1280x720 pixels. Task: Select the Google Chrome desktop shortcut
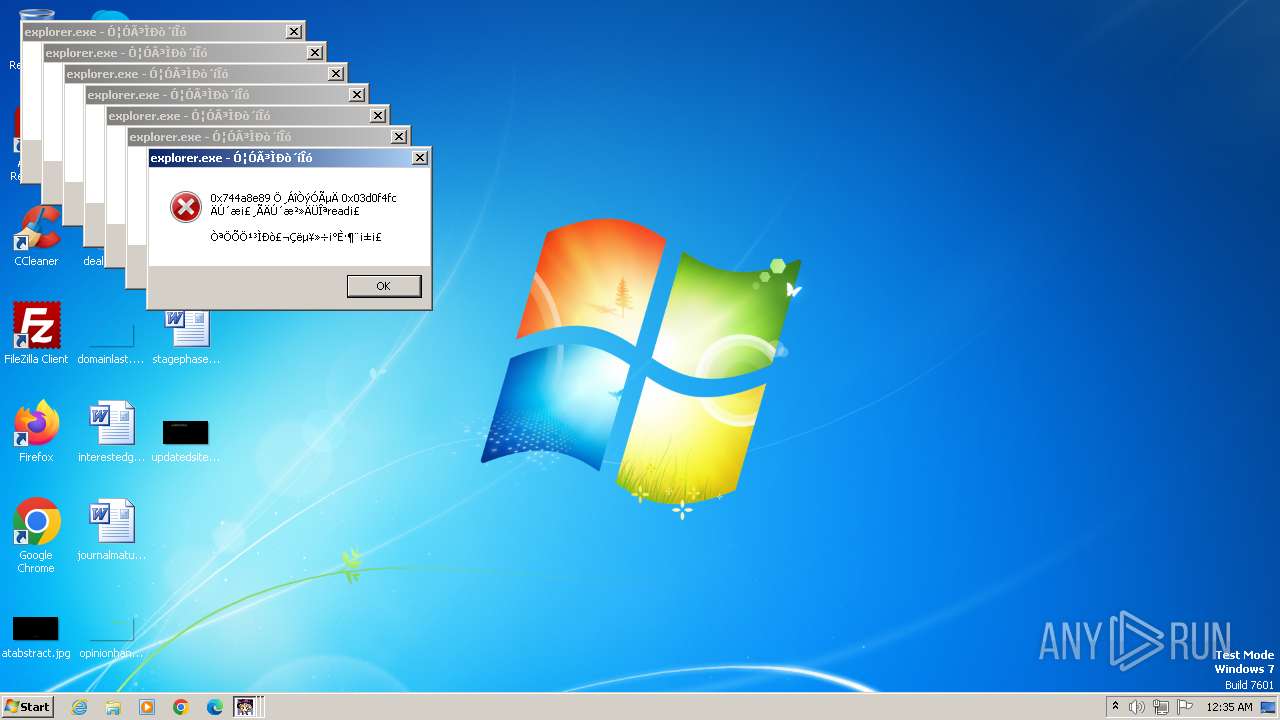(36, 536)
